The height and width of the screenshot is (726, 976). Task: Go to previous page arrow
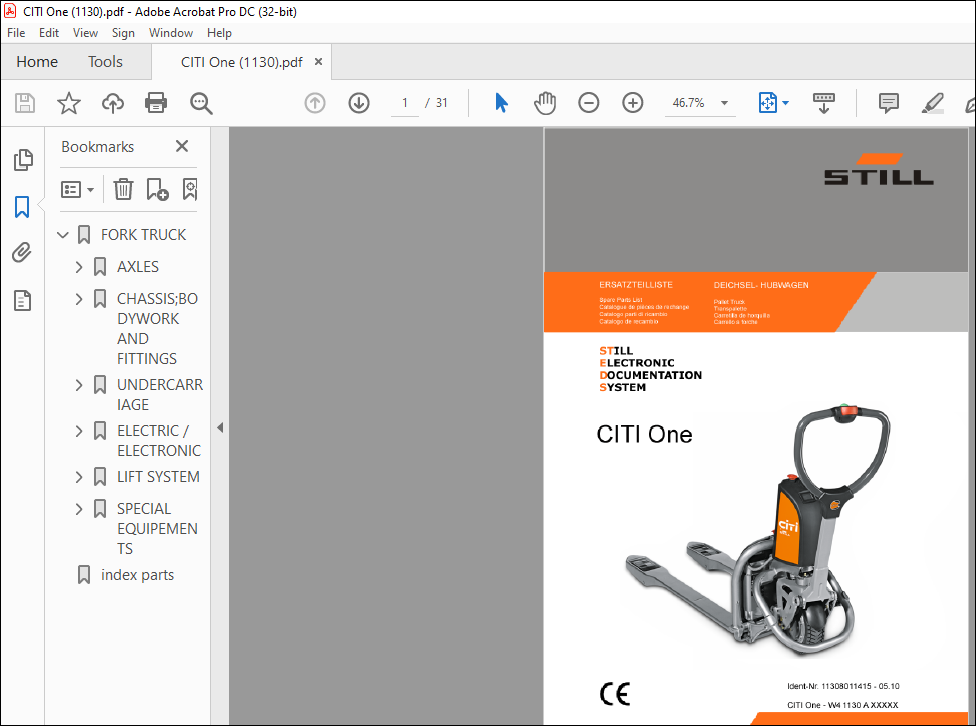coord(315,103)
